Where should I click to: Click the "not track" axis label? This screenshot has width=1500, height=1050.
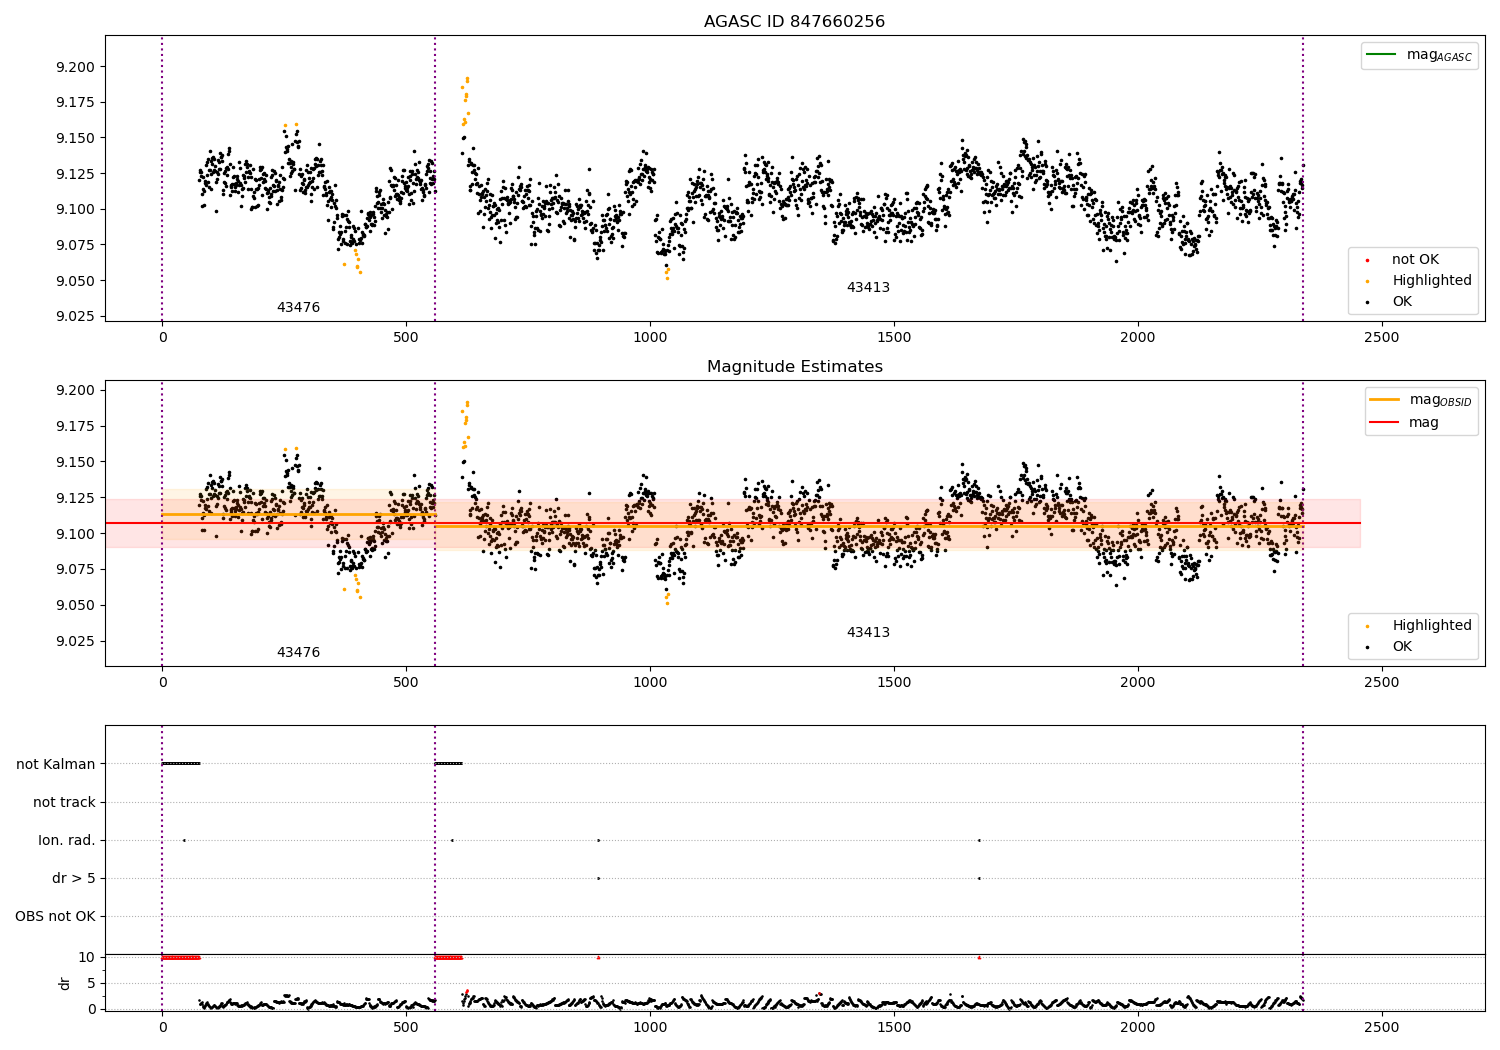(x=64, y=803)
